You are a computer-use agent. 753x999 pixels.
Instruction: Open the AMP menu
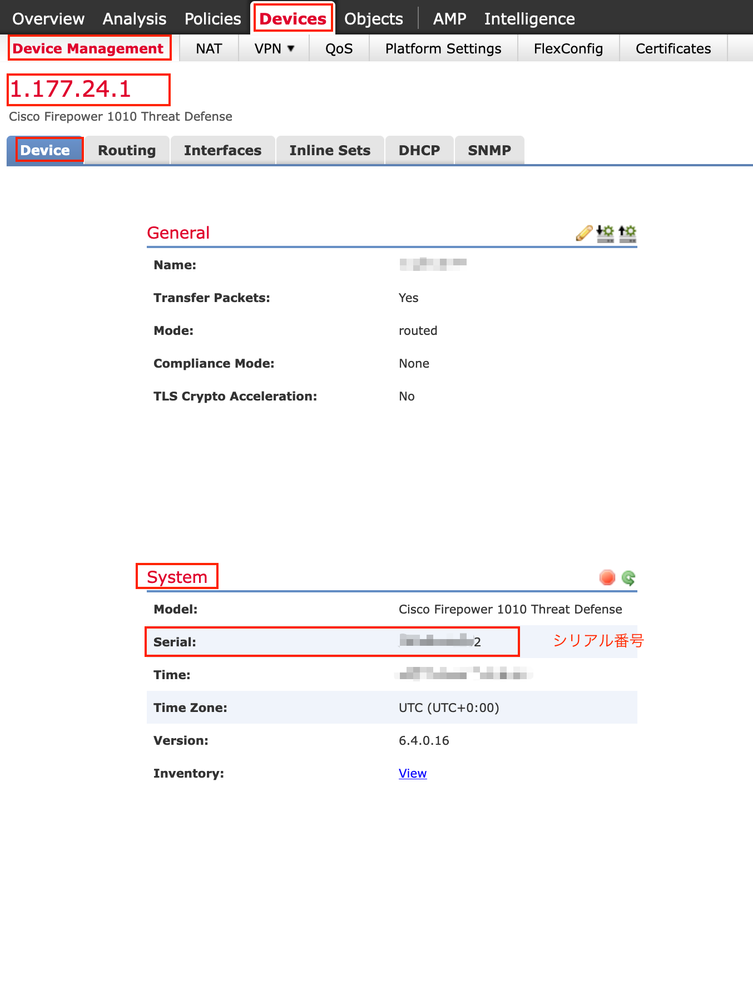point(450,18)
